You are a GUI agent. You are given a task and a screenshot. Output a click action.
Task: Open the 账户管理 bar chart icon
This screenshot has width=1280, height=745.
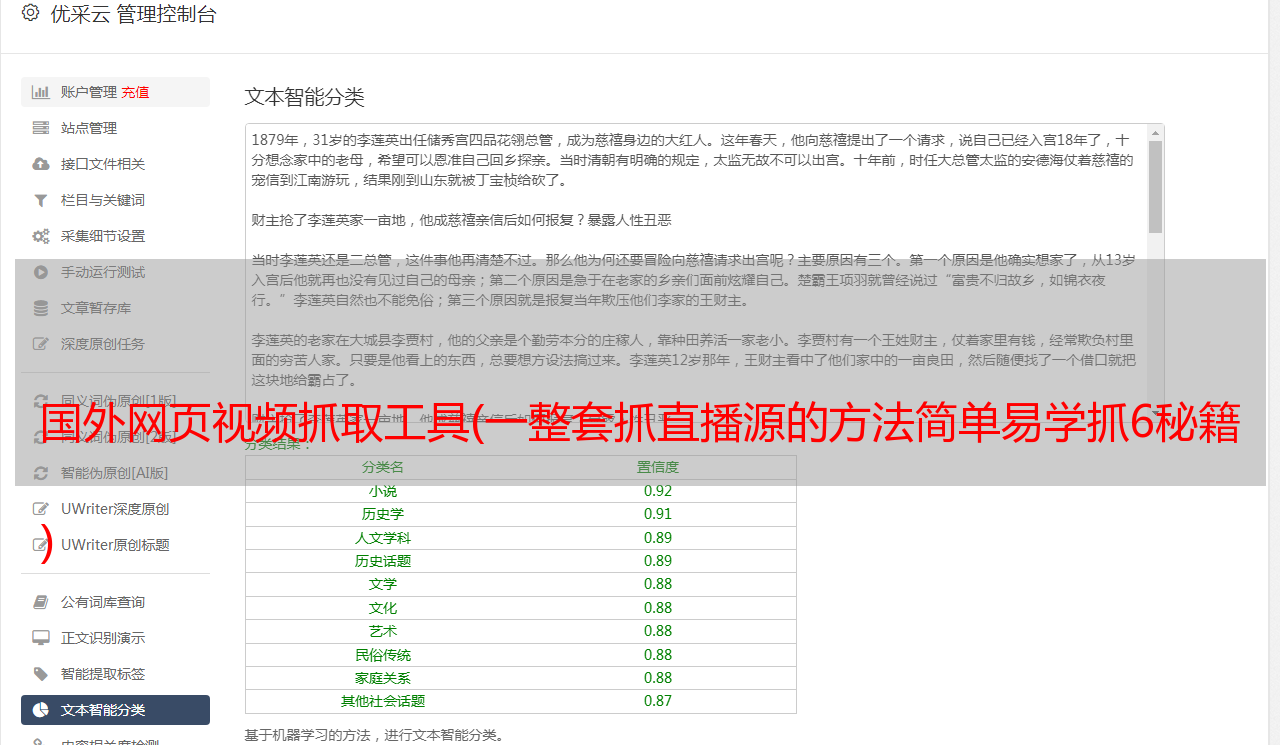41,92
